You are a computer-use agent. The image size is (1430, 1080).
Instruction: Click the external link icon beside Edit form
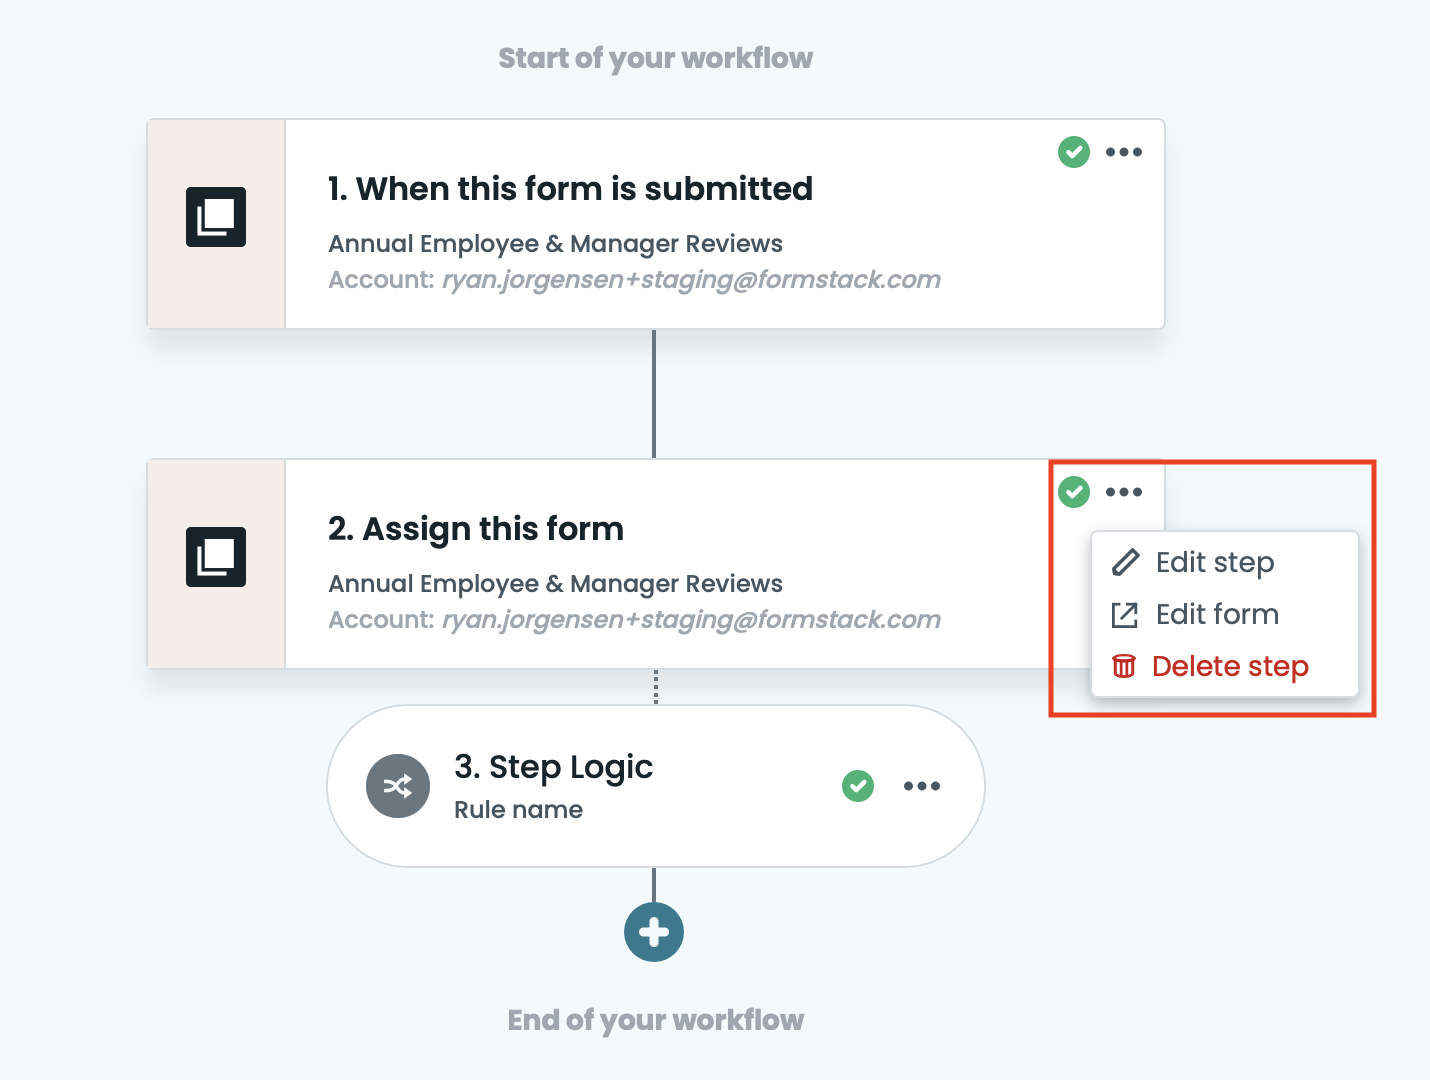1125,614
